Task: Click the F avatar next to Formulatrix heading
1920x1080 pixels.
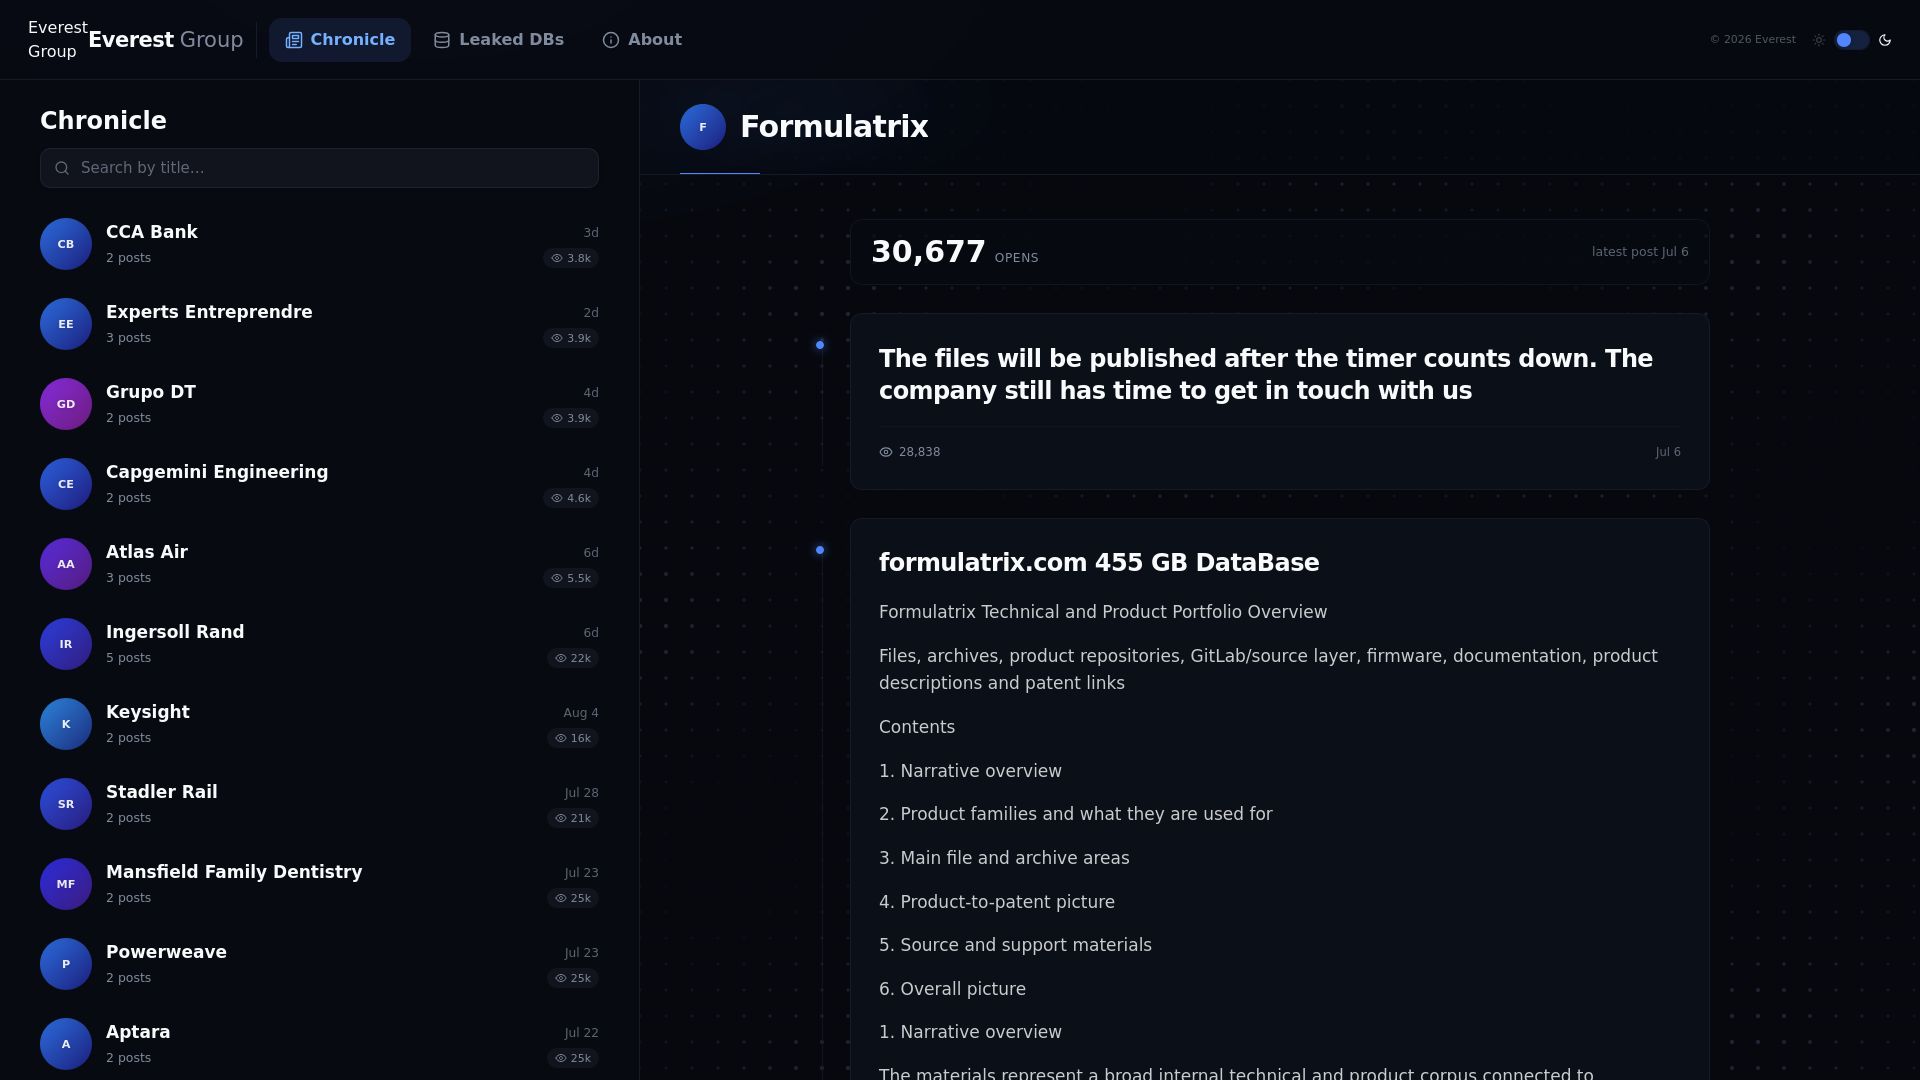Action: pyautogui.click(x=703, y=127)
